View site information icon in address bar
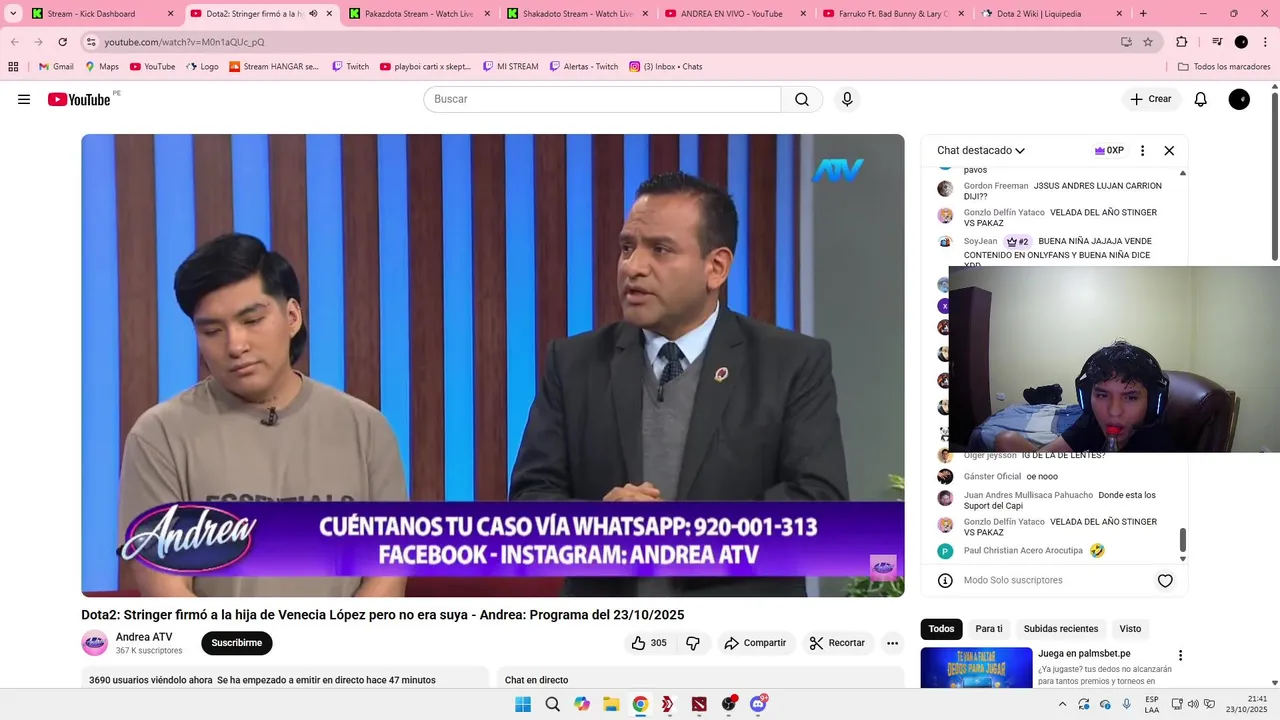 [x=91, y=42]
